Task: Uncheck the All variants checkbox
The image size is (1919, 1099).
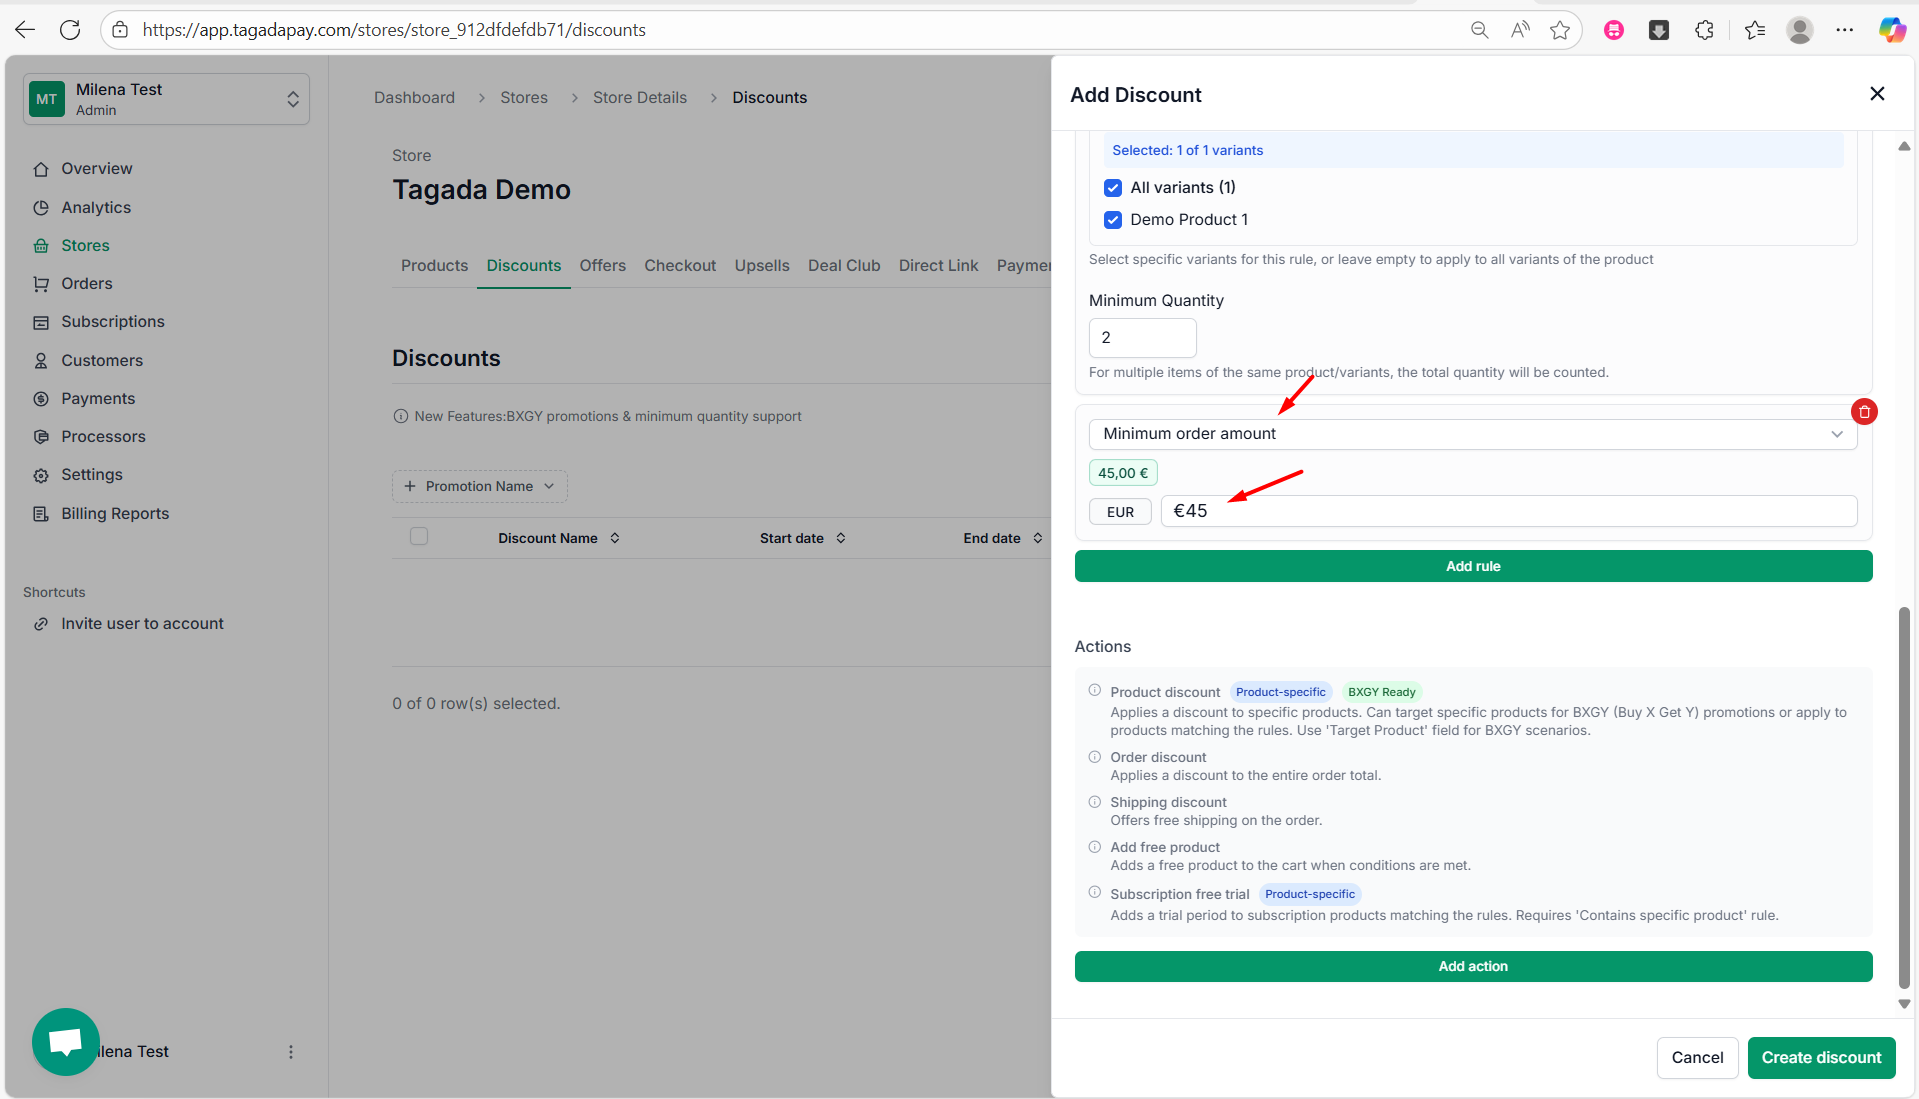Action: pyautogui.click(x=1113, y=188)
